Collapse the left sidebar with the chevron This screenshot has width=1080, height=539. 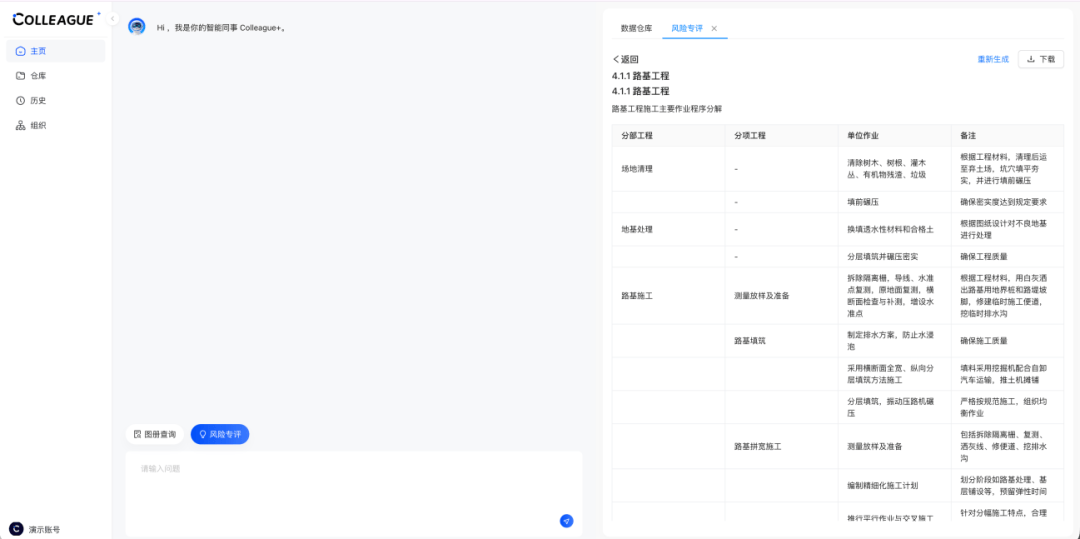tap(112, 19)
